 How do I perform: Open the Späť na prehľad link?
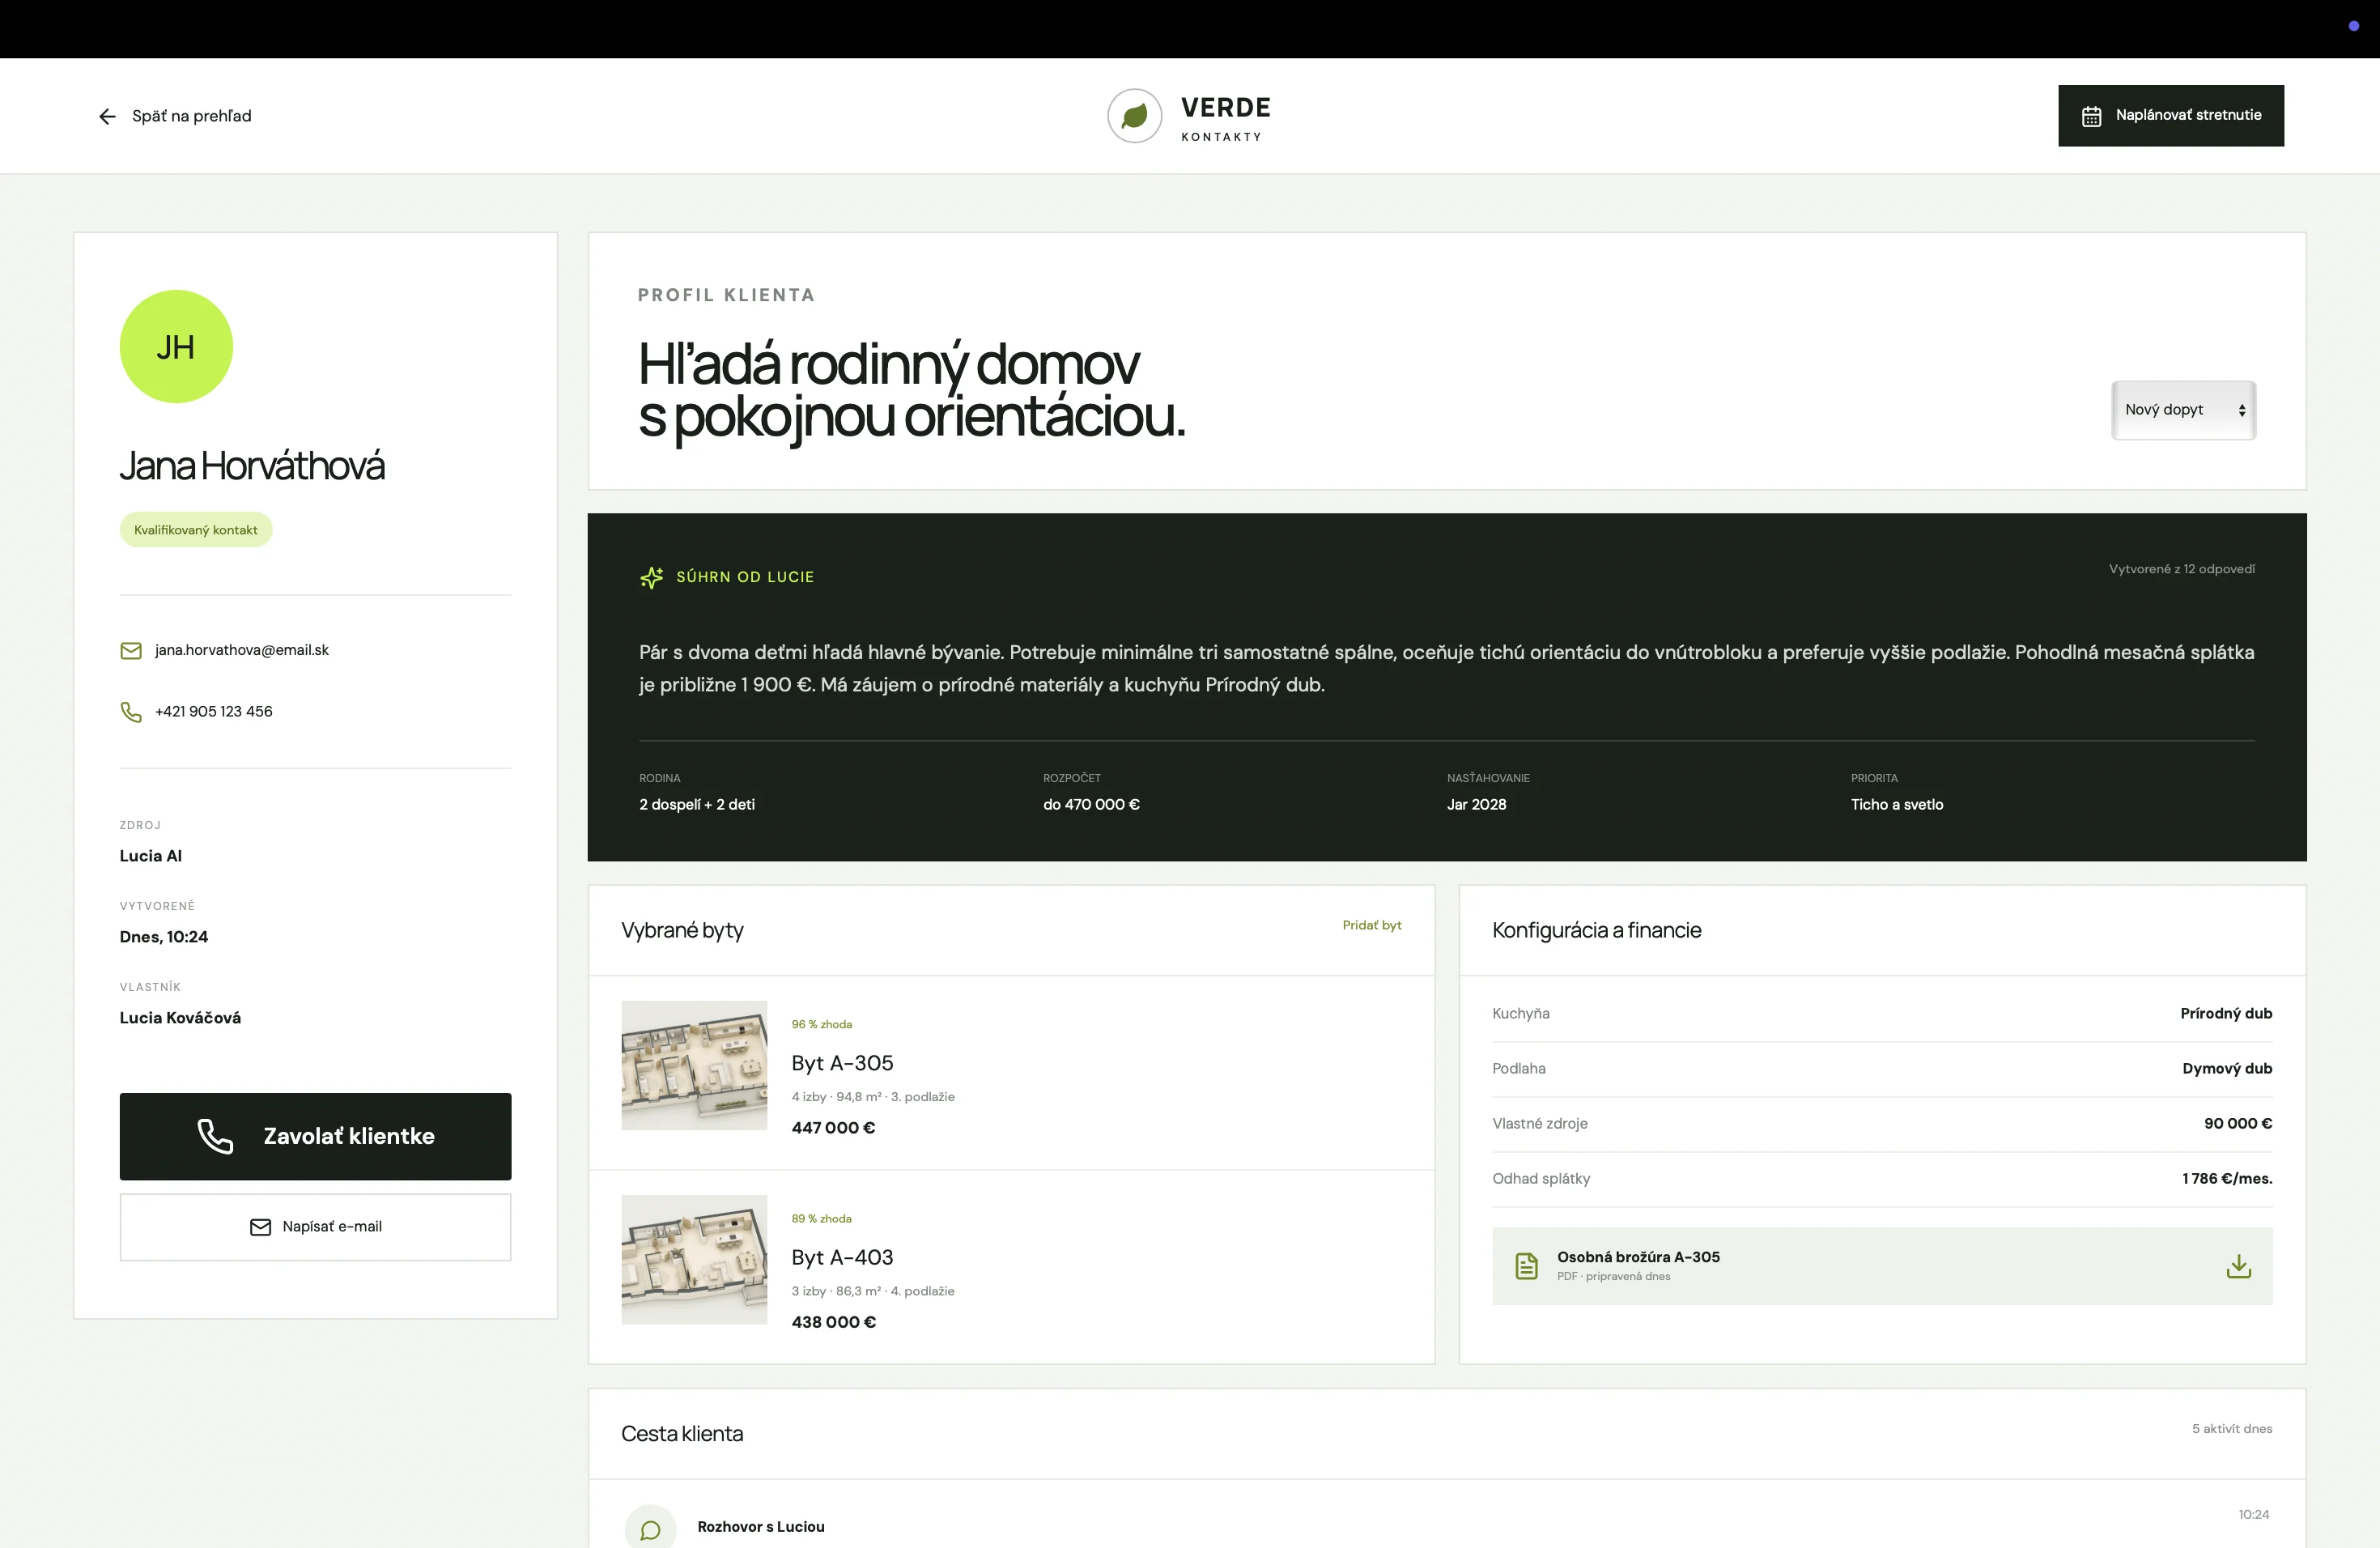click(x=175, y=116)
